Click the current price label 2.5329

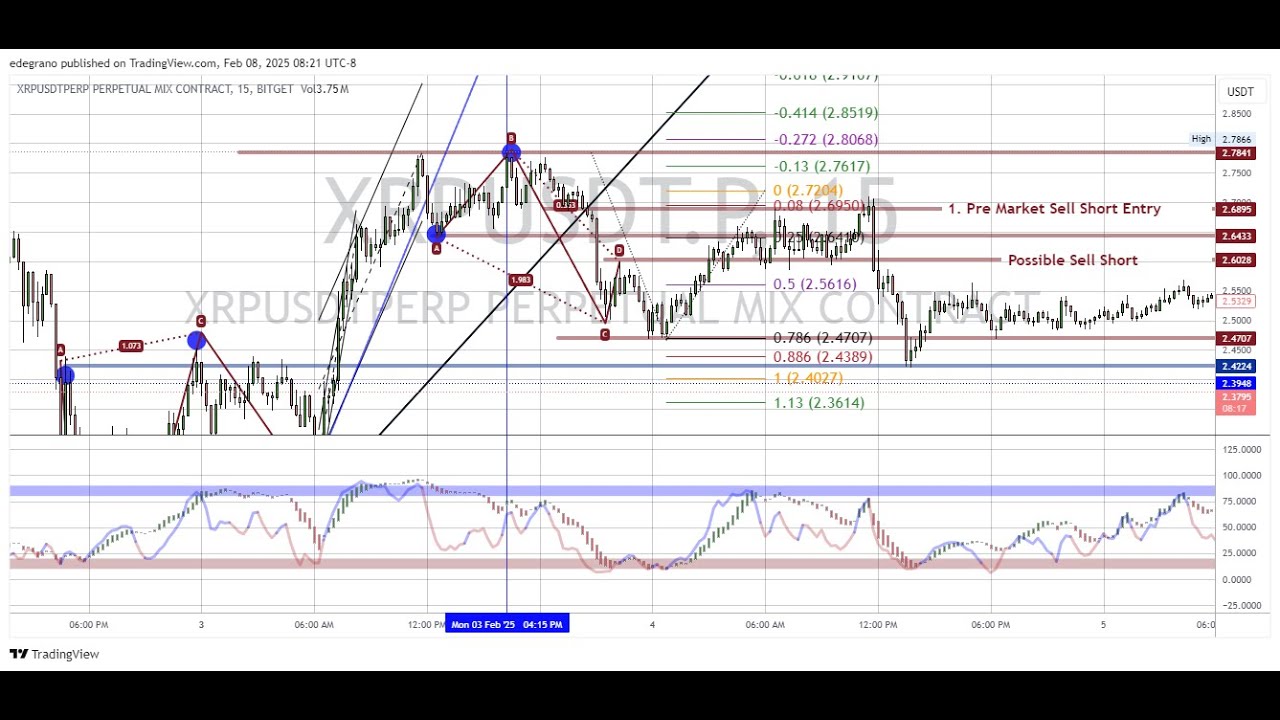1236,300
